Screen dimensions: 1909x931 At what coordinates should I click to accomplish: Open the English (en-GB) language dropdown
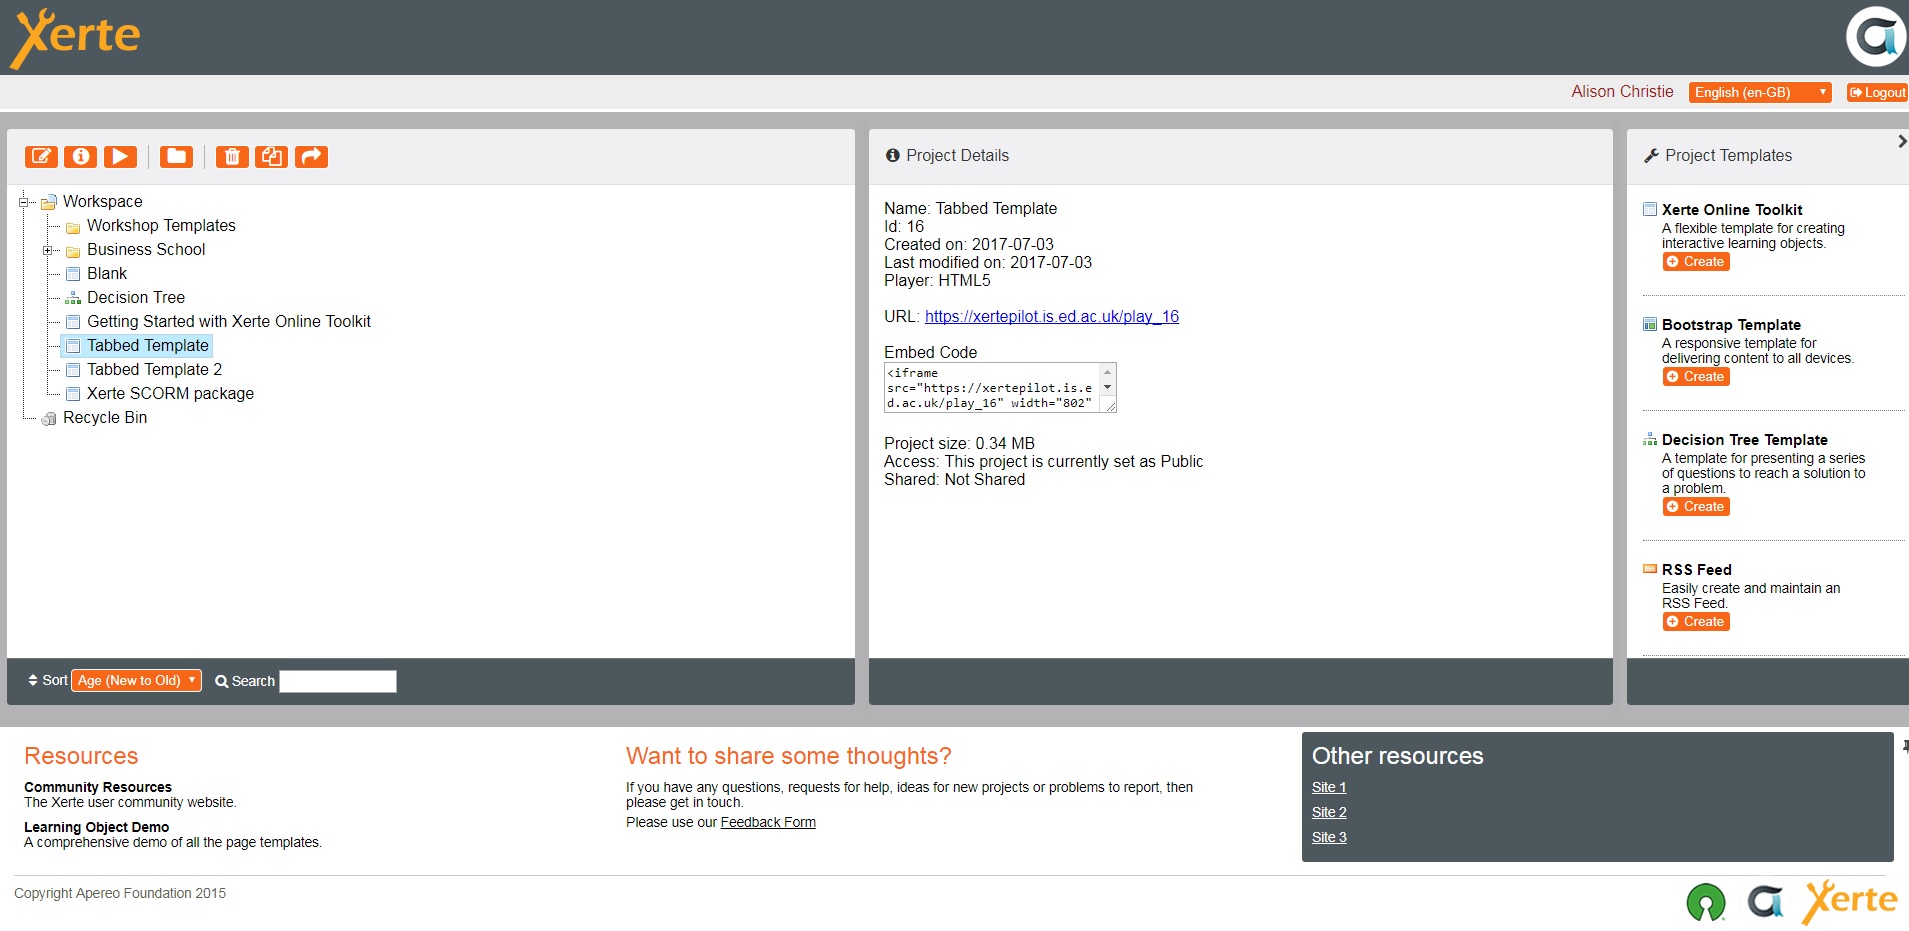click(1760, 92)
